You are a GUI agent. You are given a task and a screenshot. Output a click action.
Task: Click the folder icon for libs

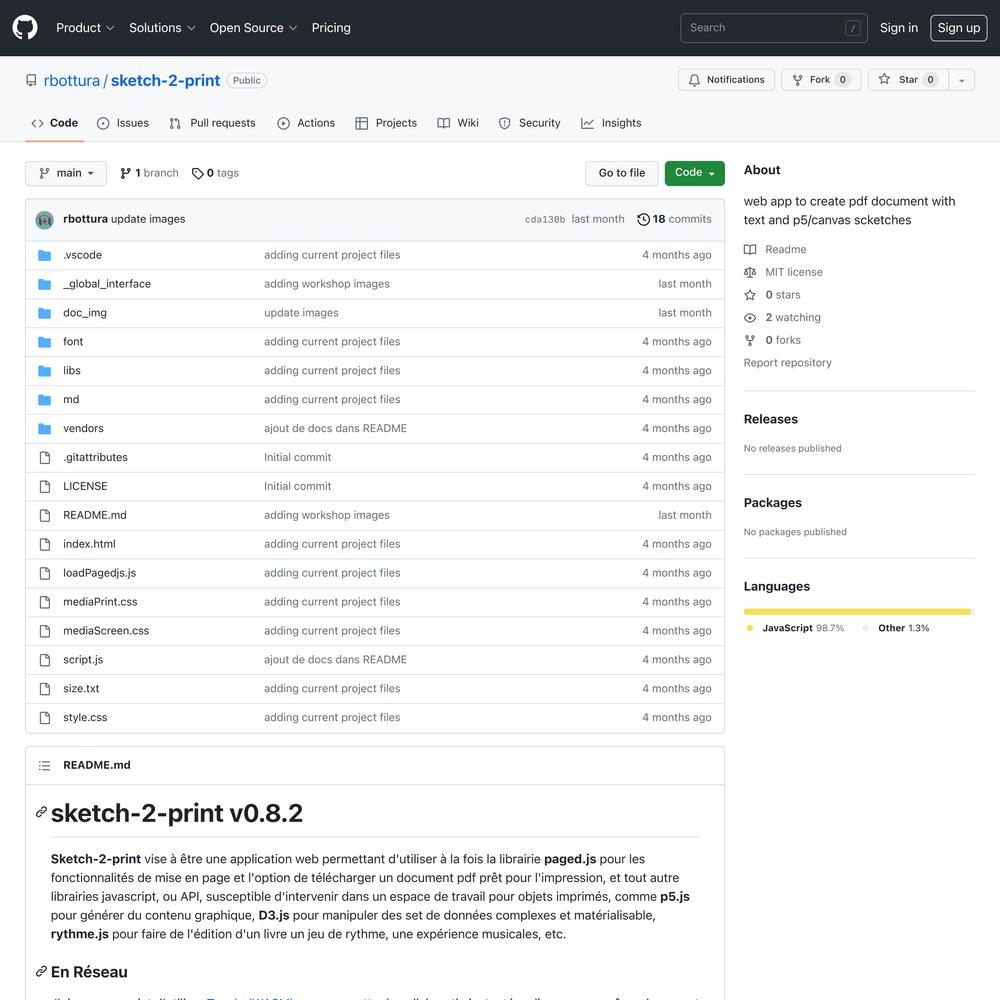click(x=44, y=371)
